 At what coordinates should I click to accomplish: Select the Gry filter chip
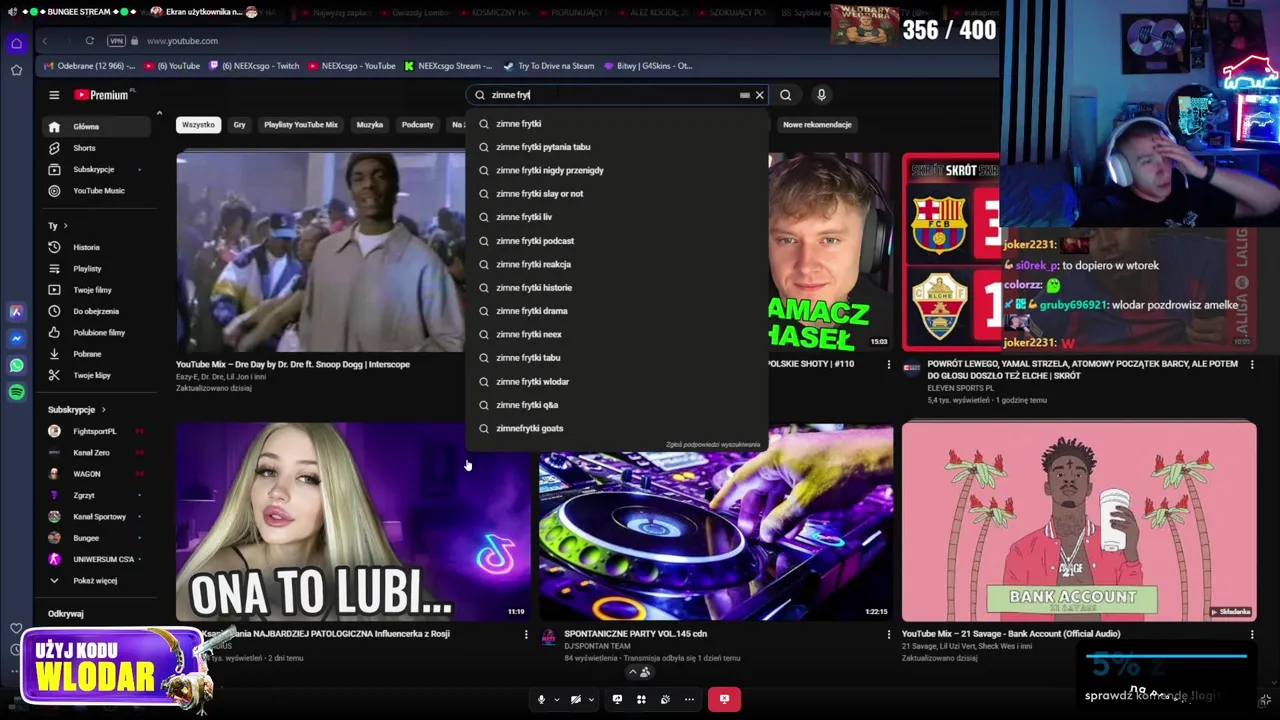tap(239, 125)
